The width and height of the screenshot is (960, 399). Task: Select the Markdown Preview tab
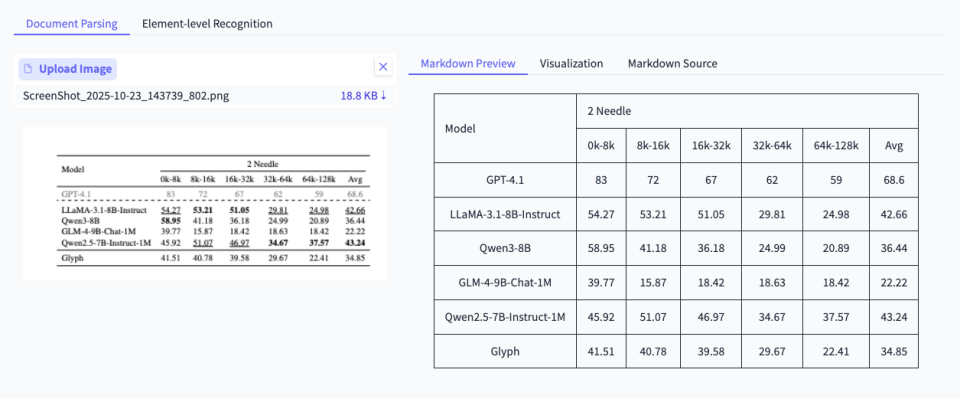tap(468, 64)
